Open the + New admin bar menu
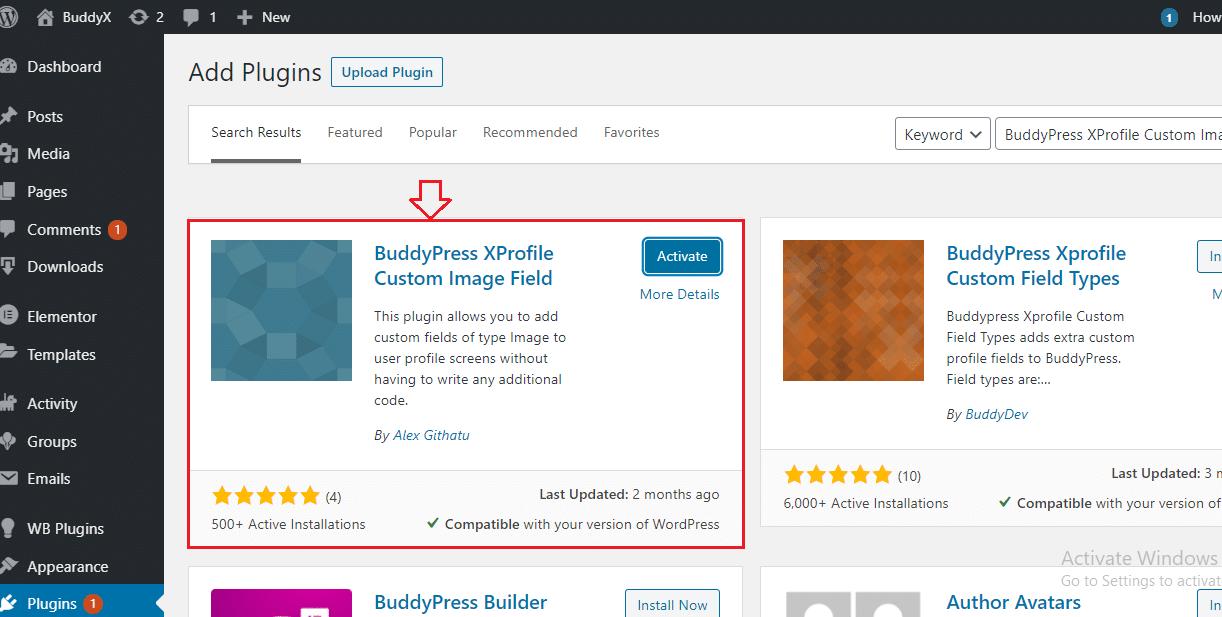Screen dimensions: 1222x617 tap(262, 16)
